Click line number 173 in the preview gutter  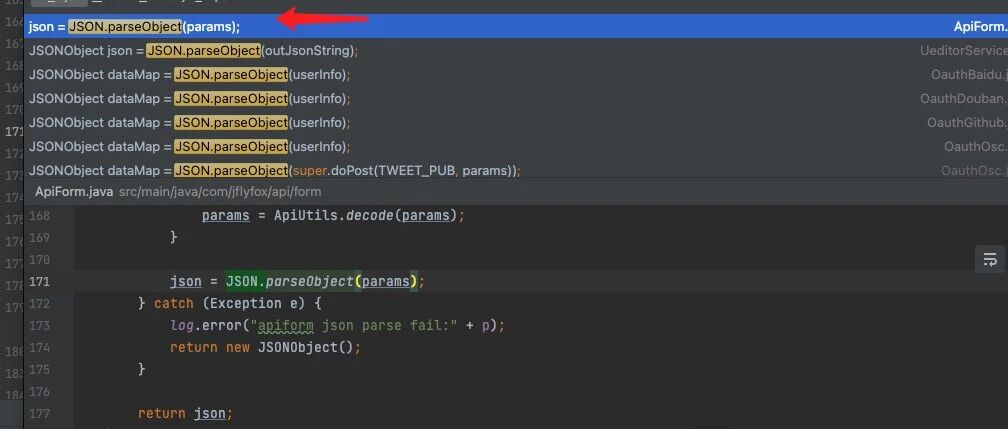(40, 325)
